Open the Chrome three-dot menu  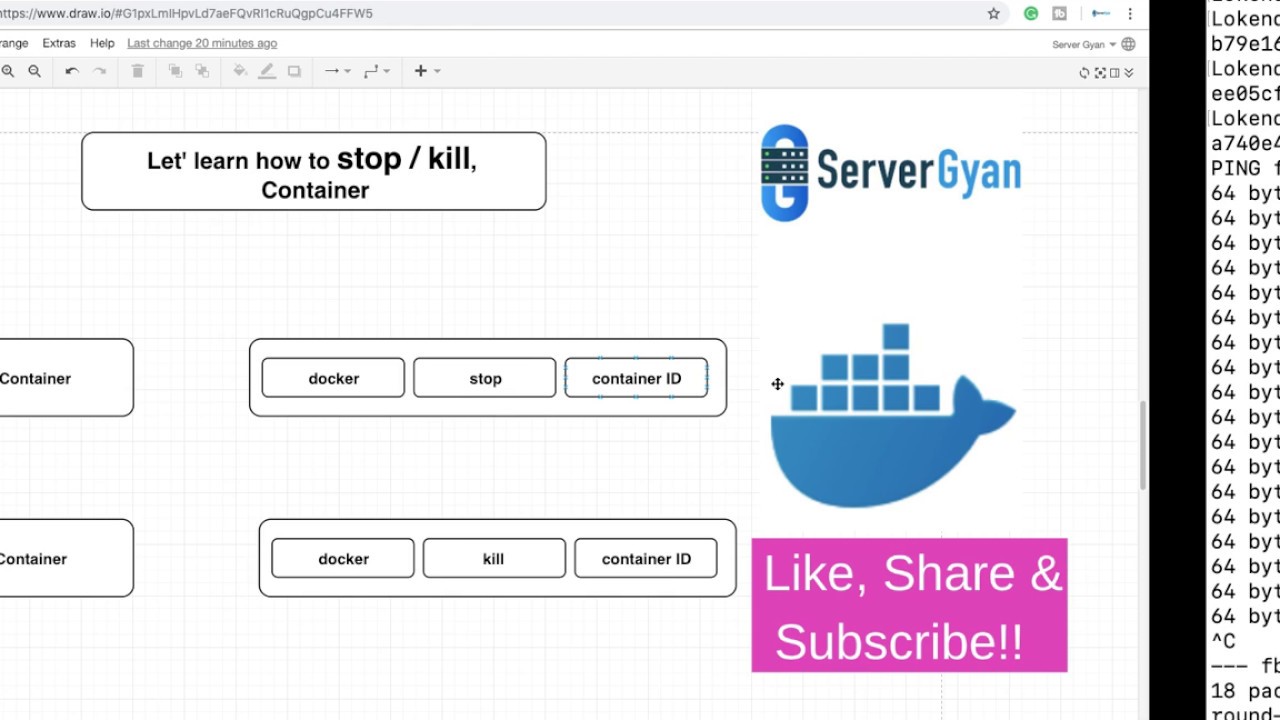[1130, 14]
